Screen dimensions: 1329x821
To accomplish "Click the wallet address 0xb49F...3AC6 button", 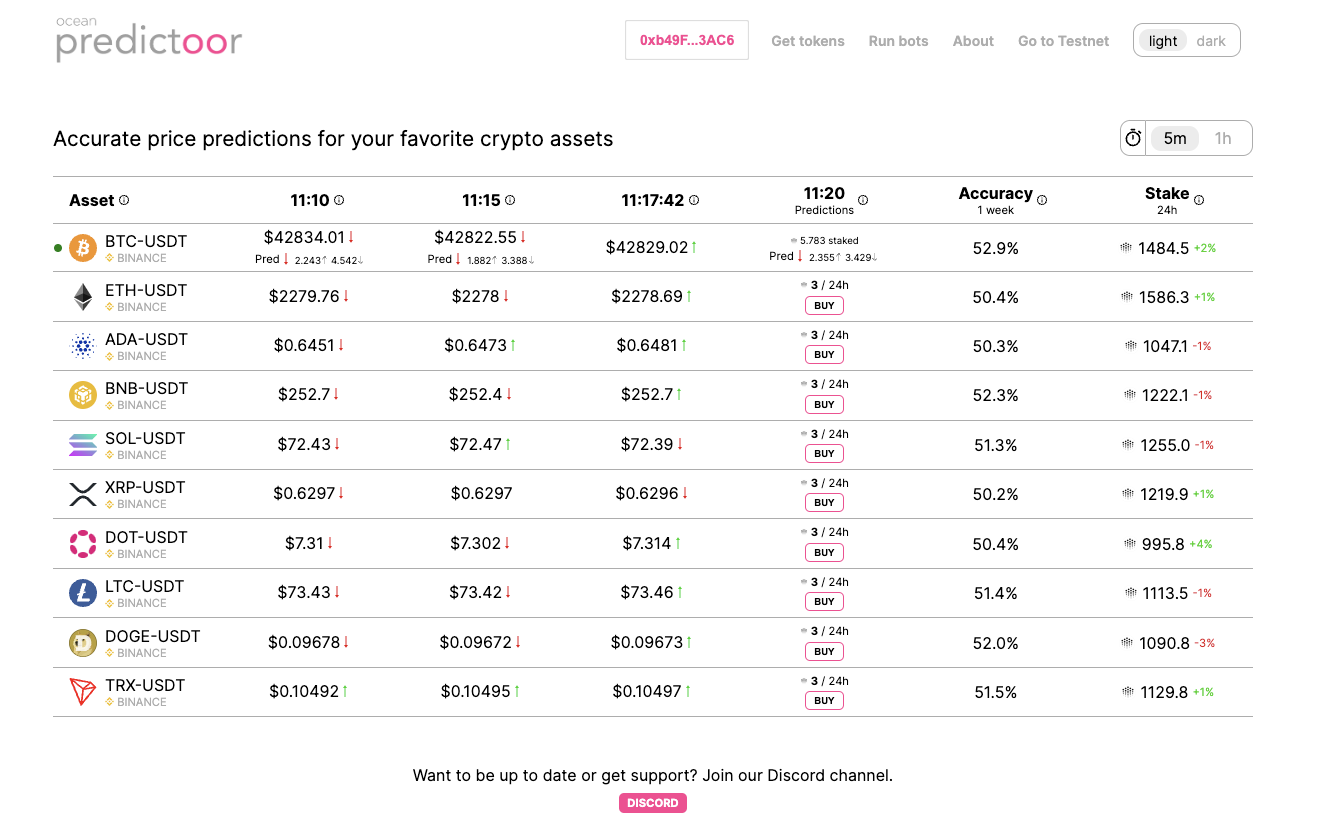I will [x=687, y=40].
